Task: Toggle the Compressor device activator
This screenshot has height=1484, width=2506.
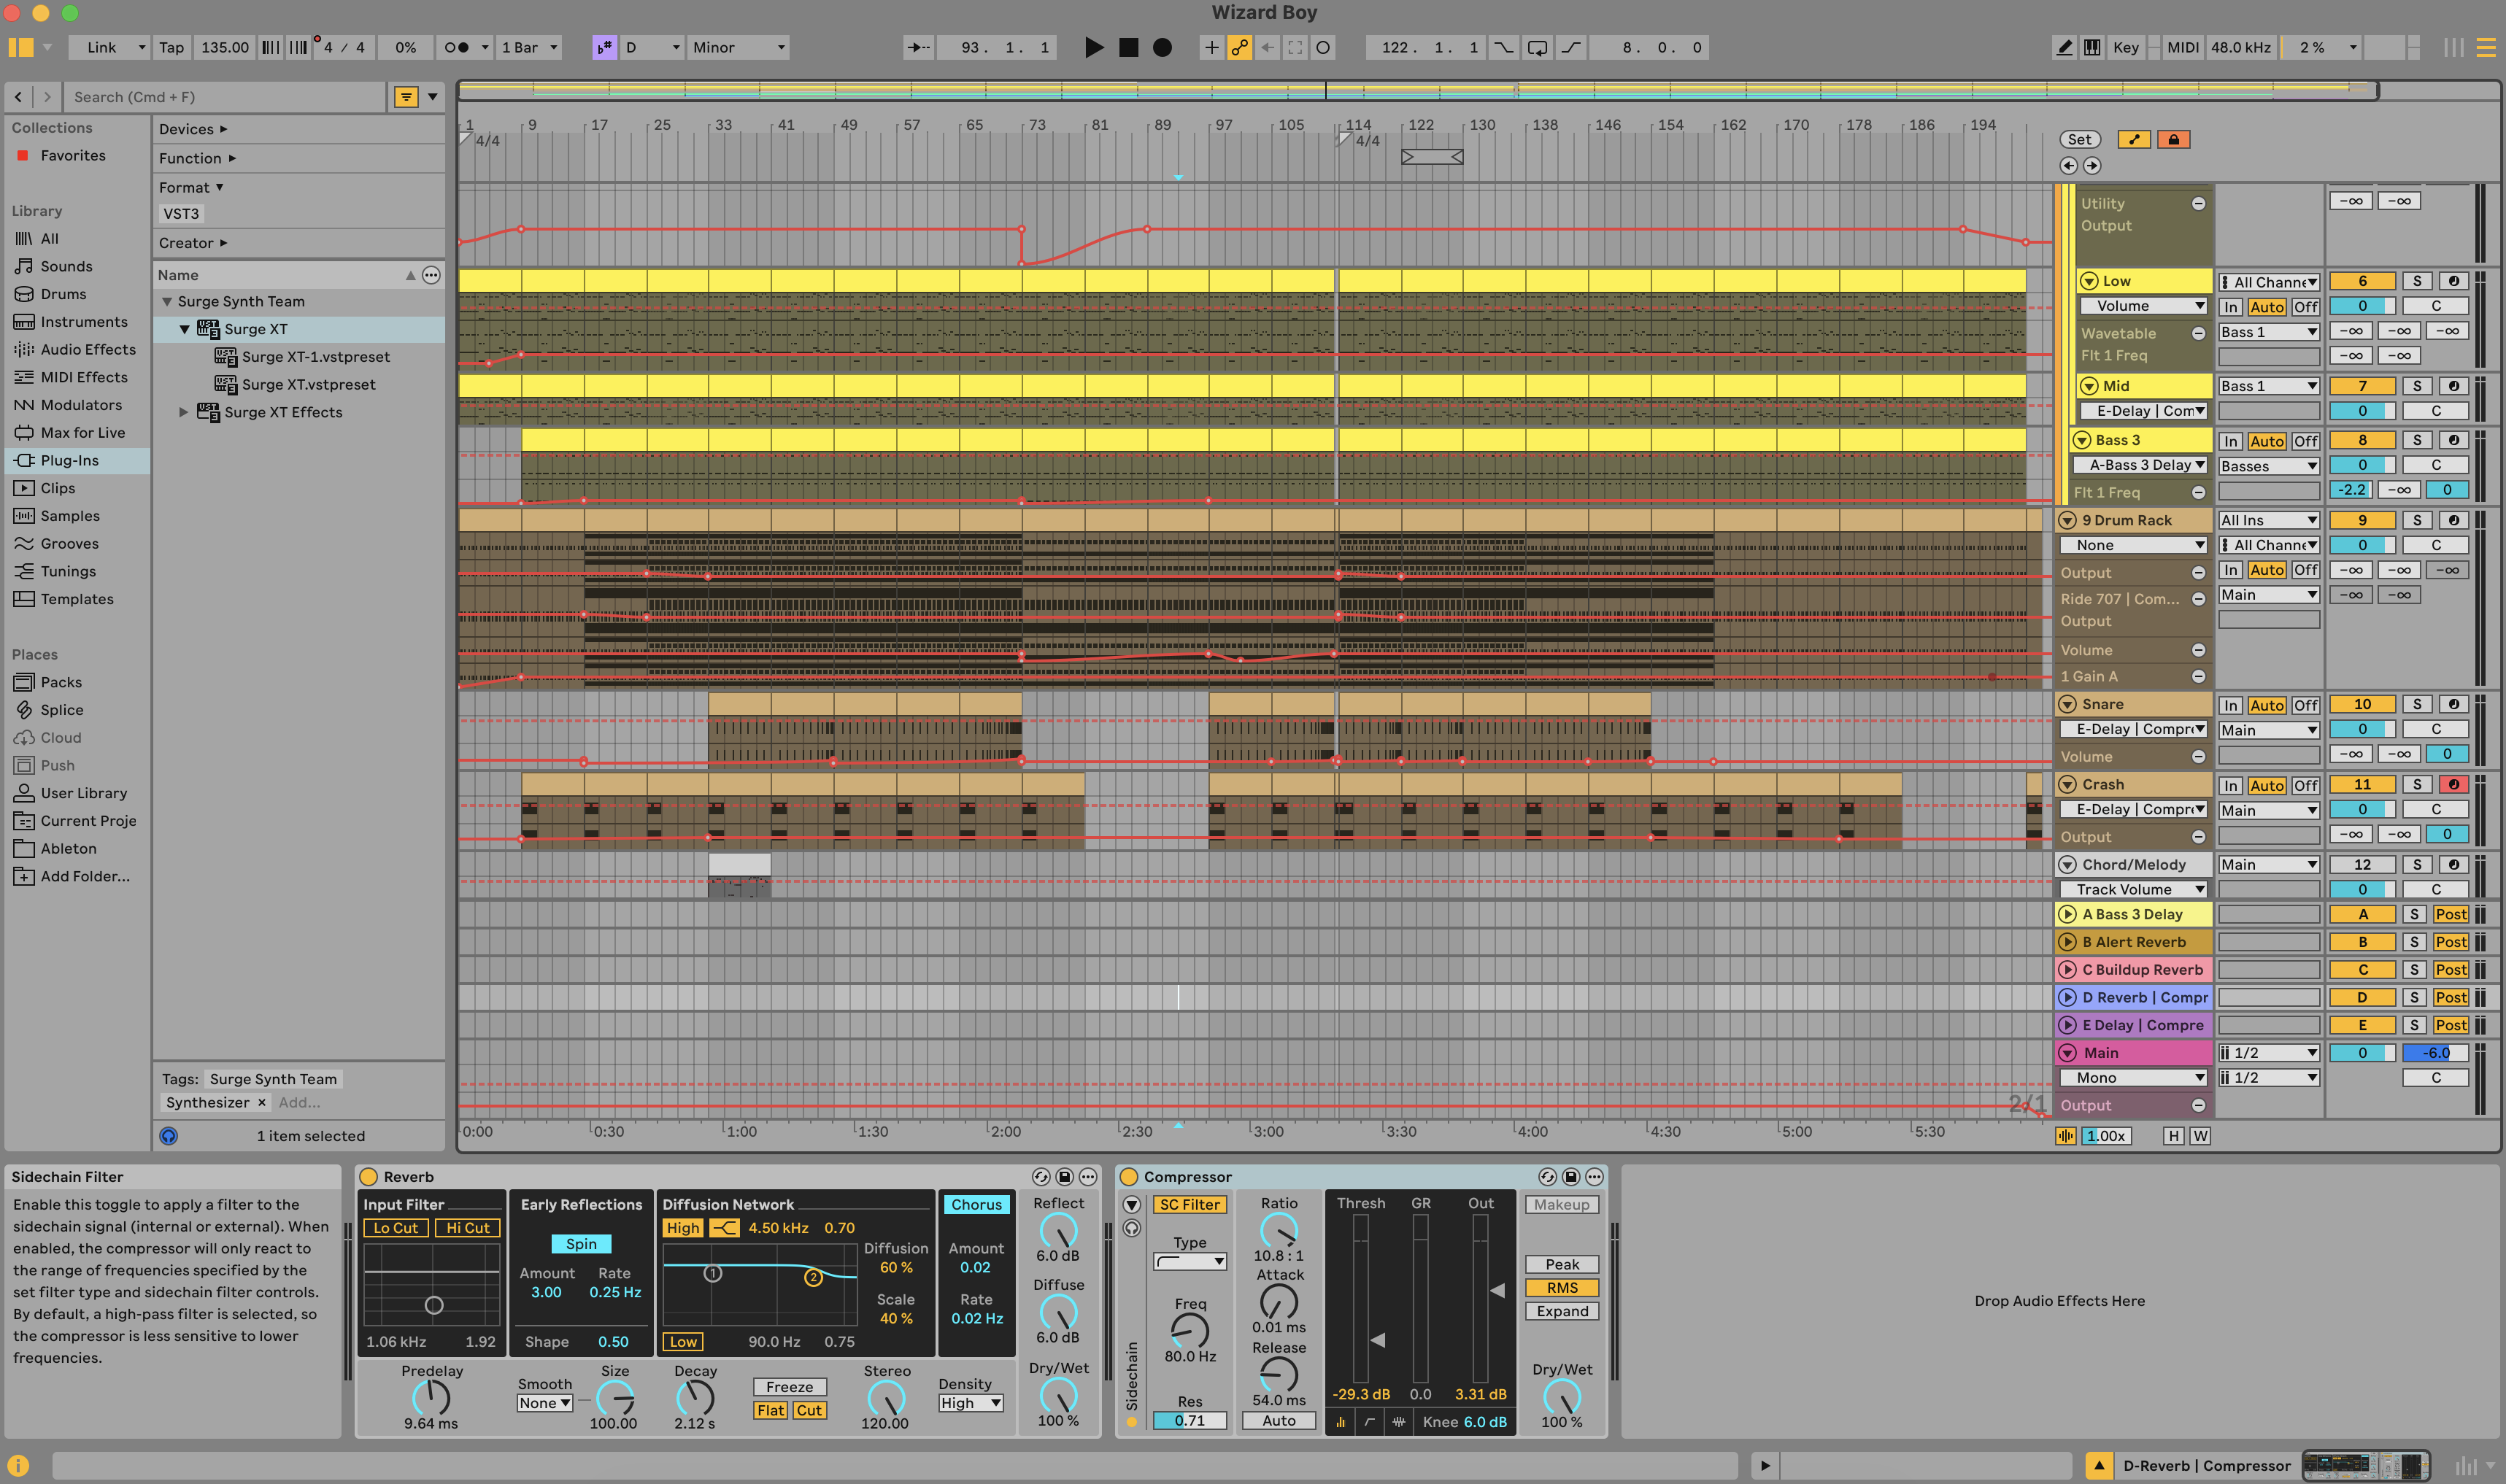Action: click(1129, 1177)
